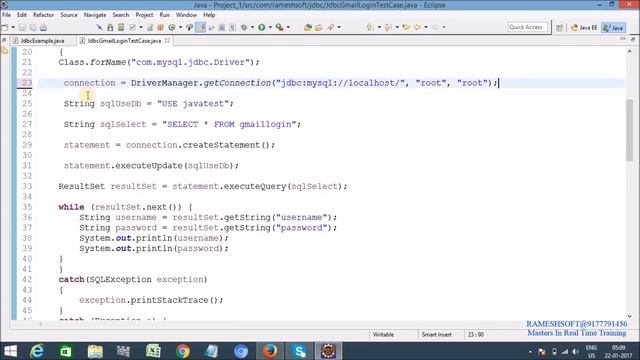Click the Open Perspective icon
The image size is (640, 360).
coord(559,27)
